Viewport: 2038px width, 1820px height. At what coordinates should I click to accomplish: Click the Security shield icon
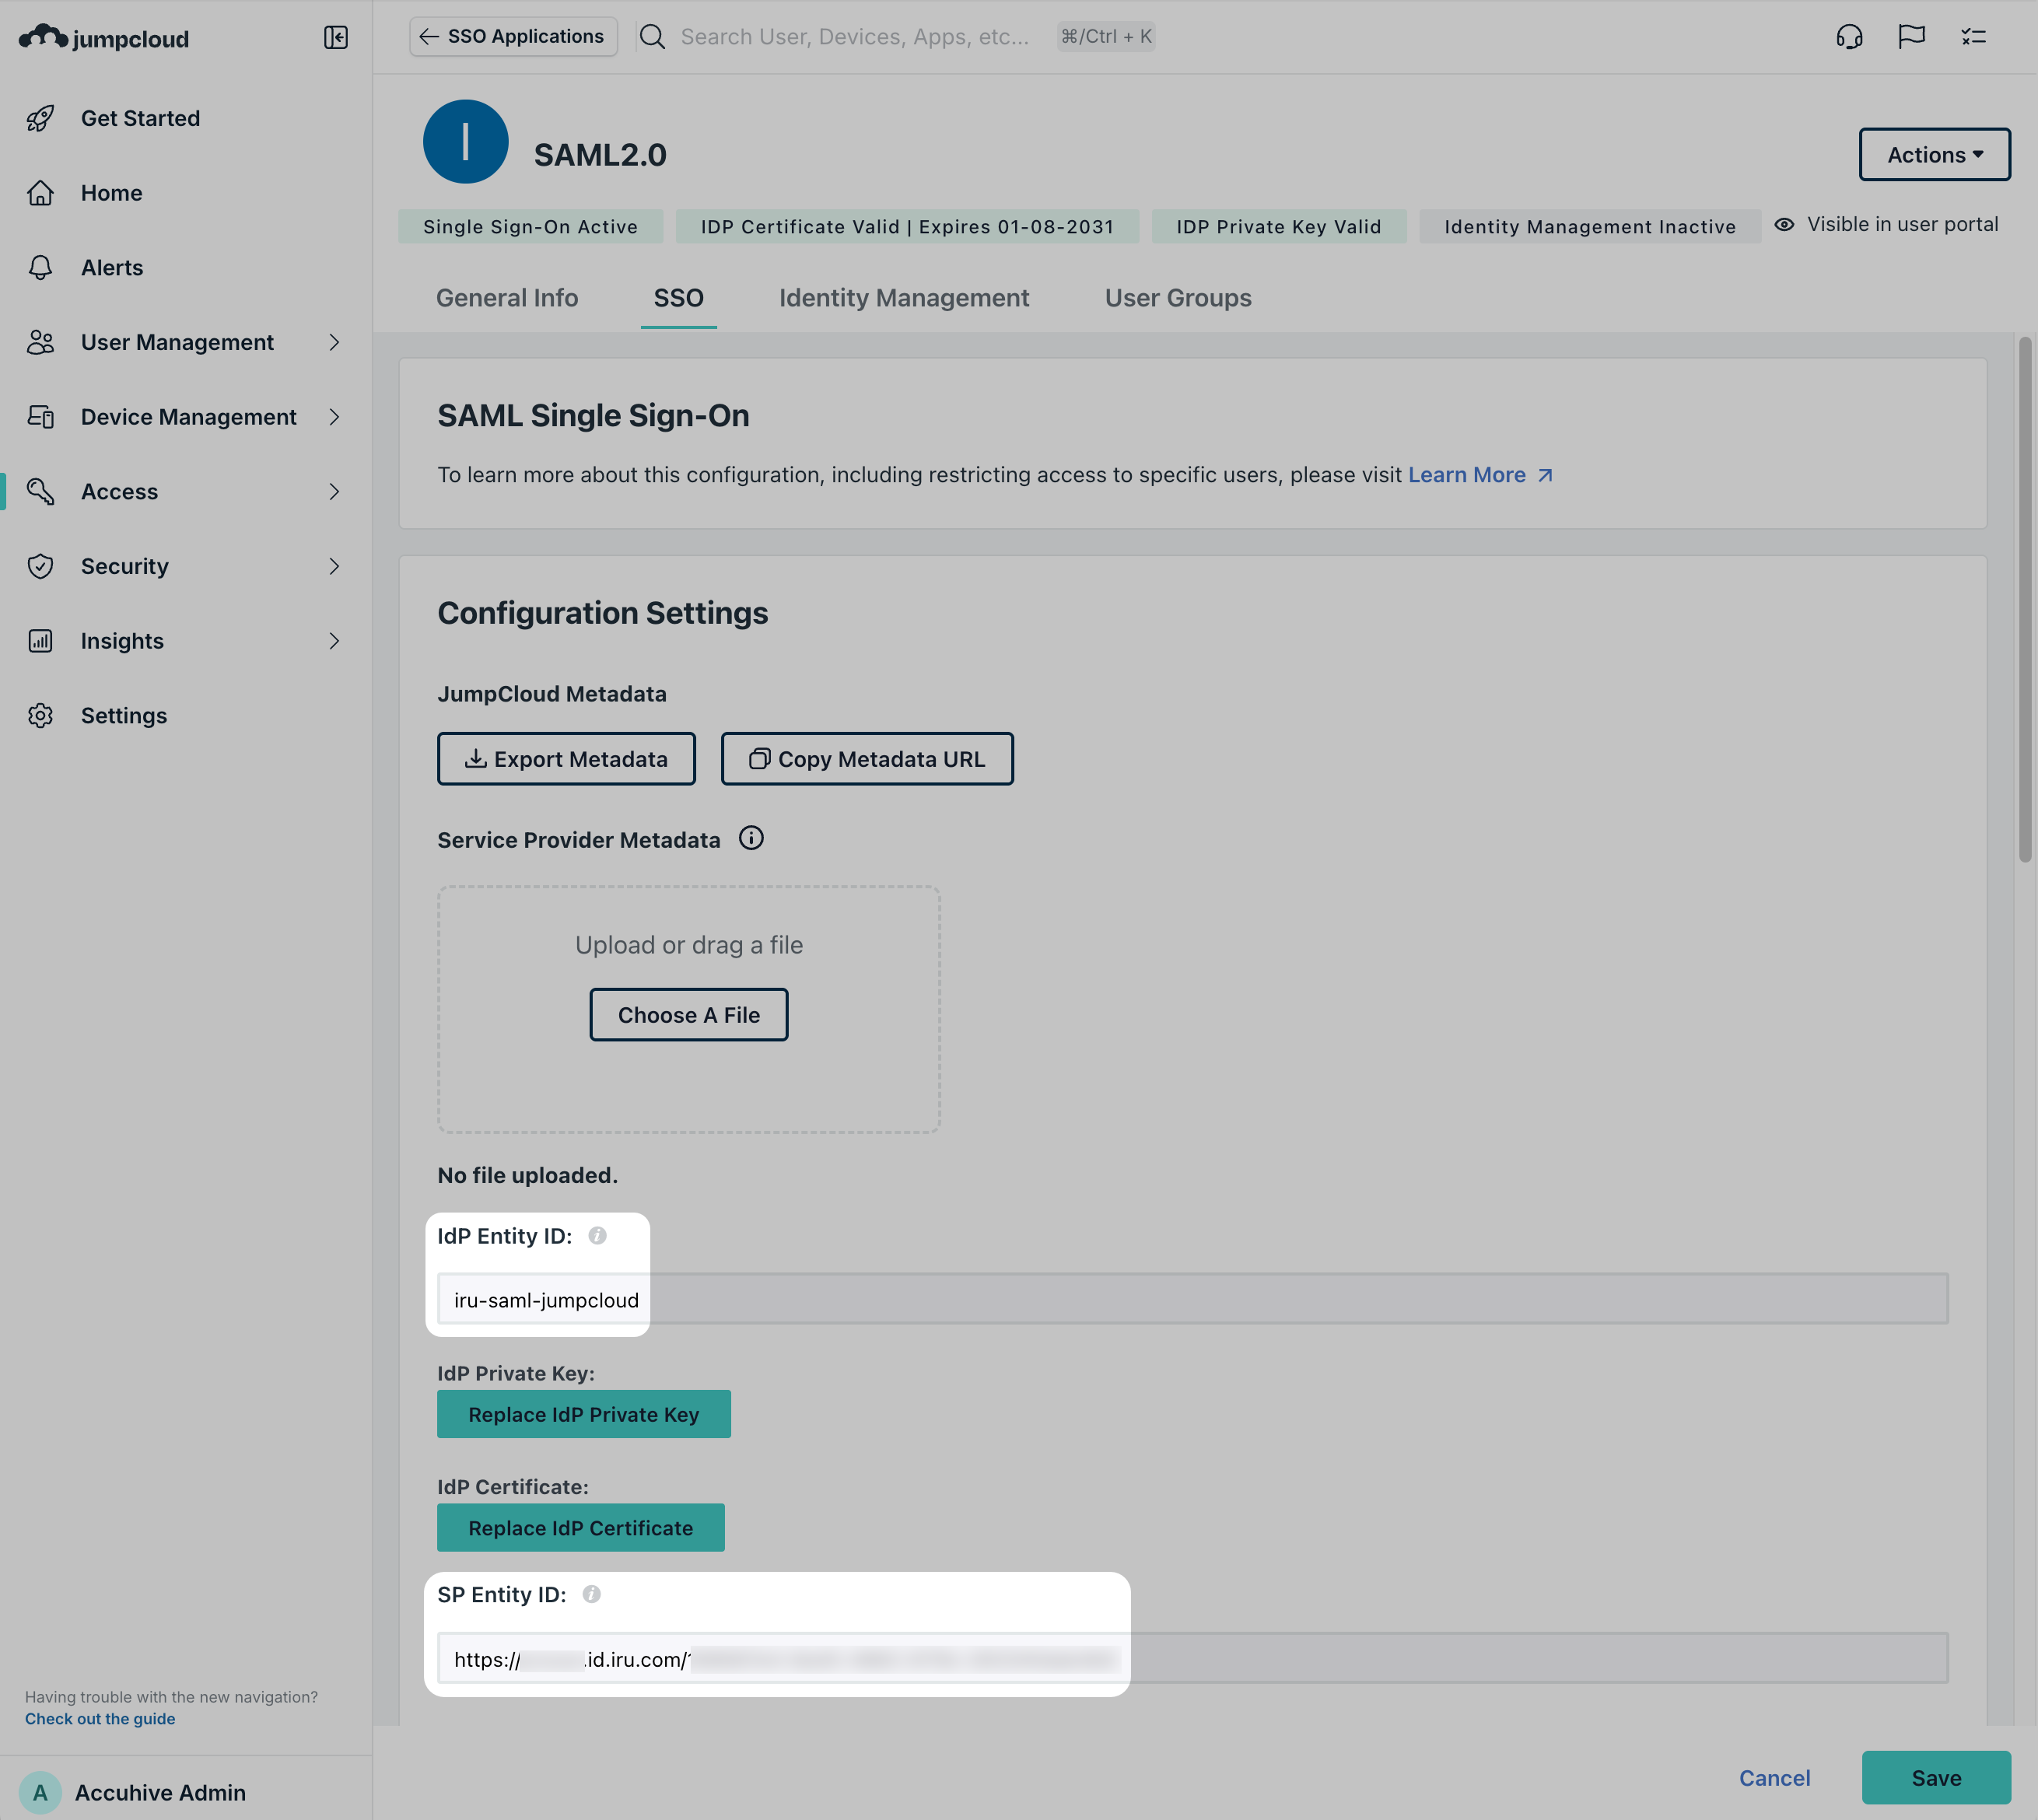(40, 566)
